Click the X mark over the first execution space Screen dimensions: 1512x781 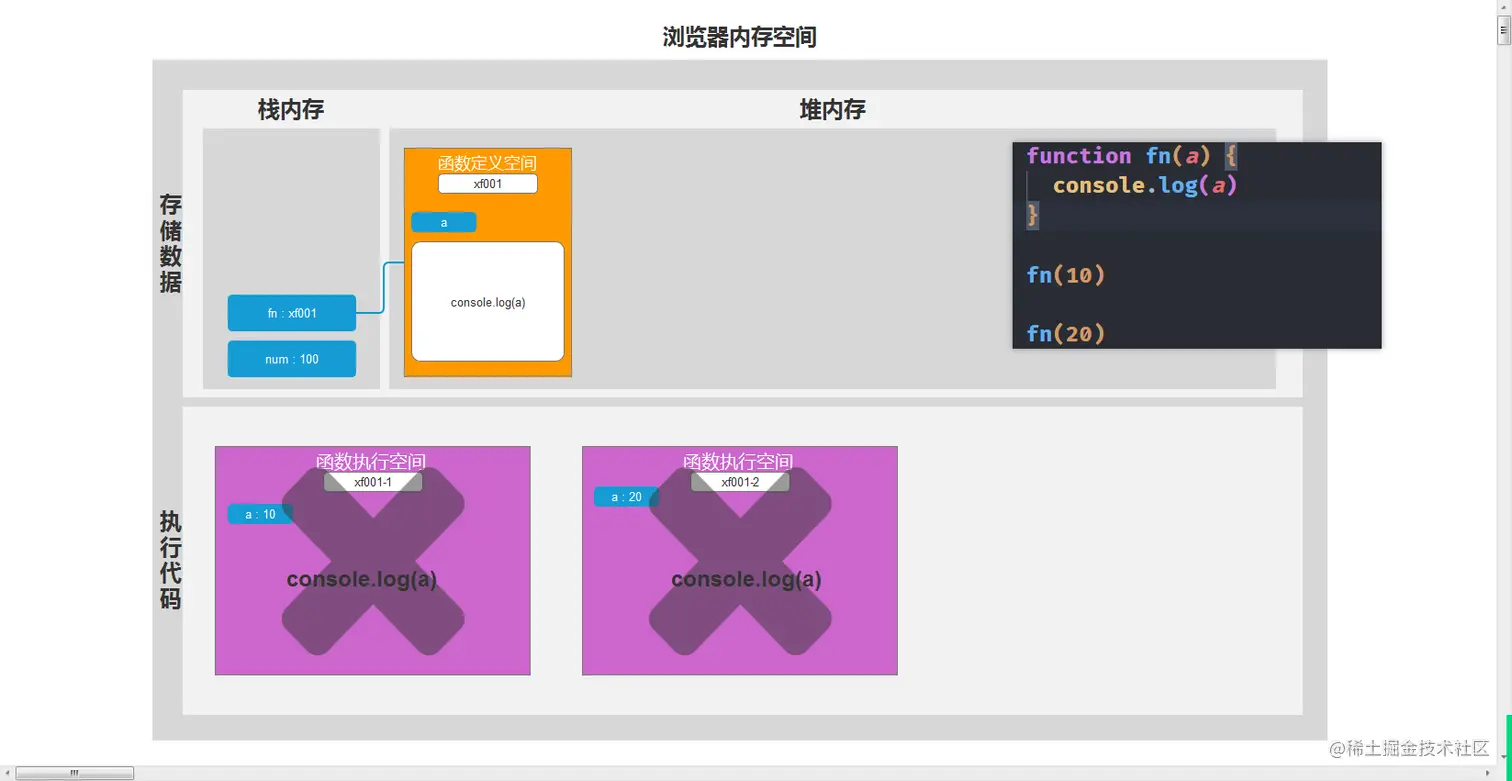click(373, 562)
